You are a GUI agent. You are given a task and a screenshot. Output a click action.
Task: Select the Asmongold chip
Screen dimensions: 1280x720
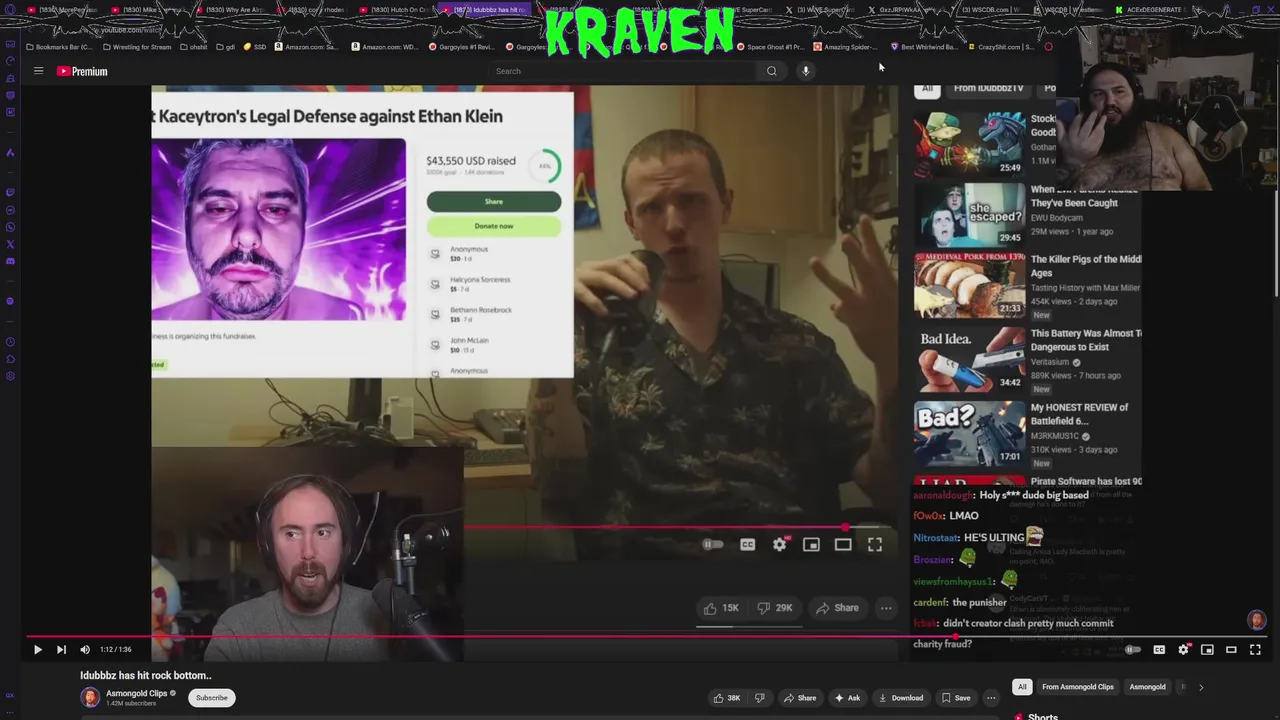tap(1147, 687)
